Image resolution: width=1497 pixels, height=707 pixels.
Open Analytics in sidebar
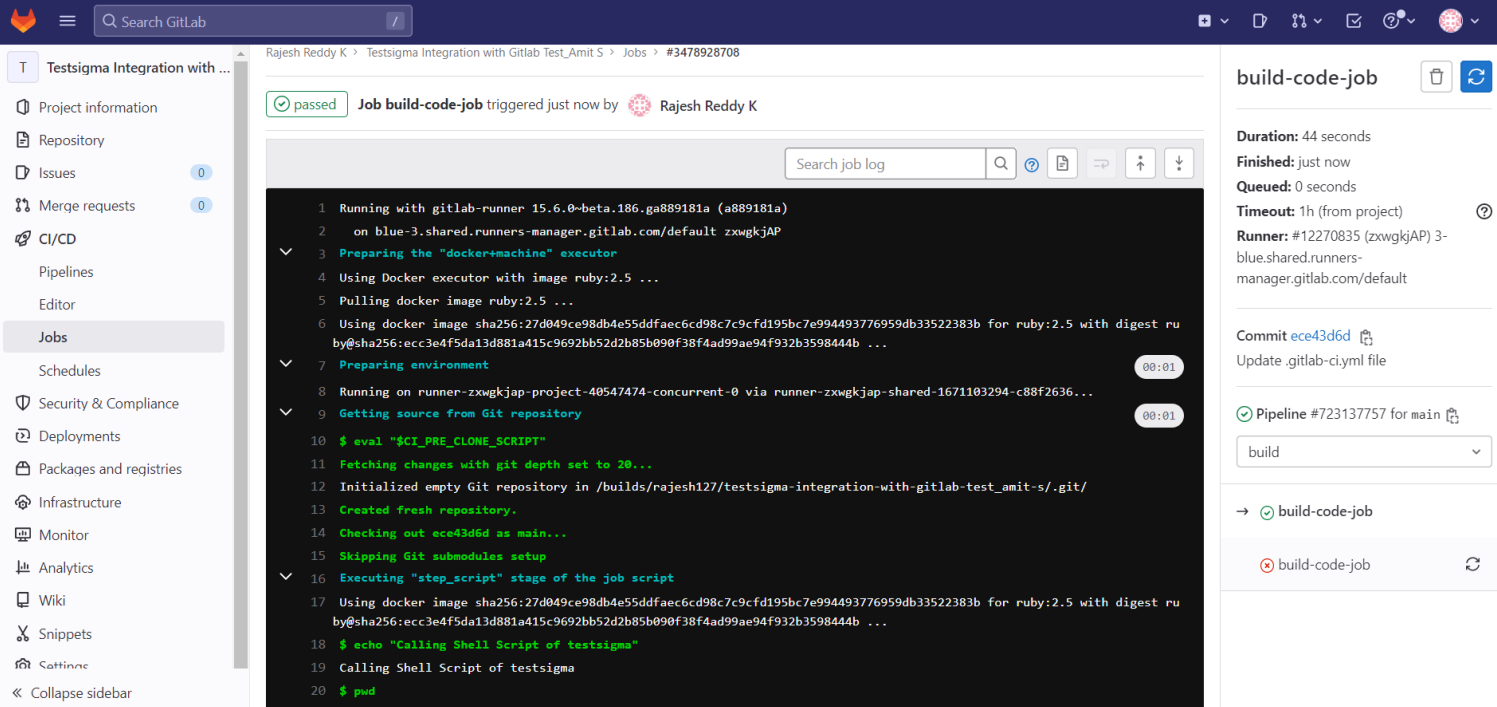click(x=66, y=568)
